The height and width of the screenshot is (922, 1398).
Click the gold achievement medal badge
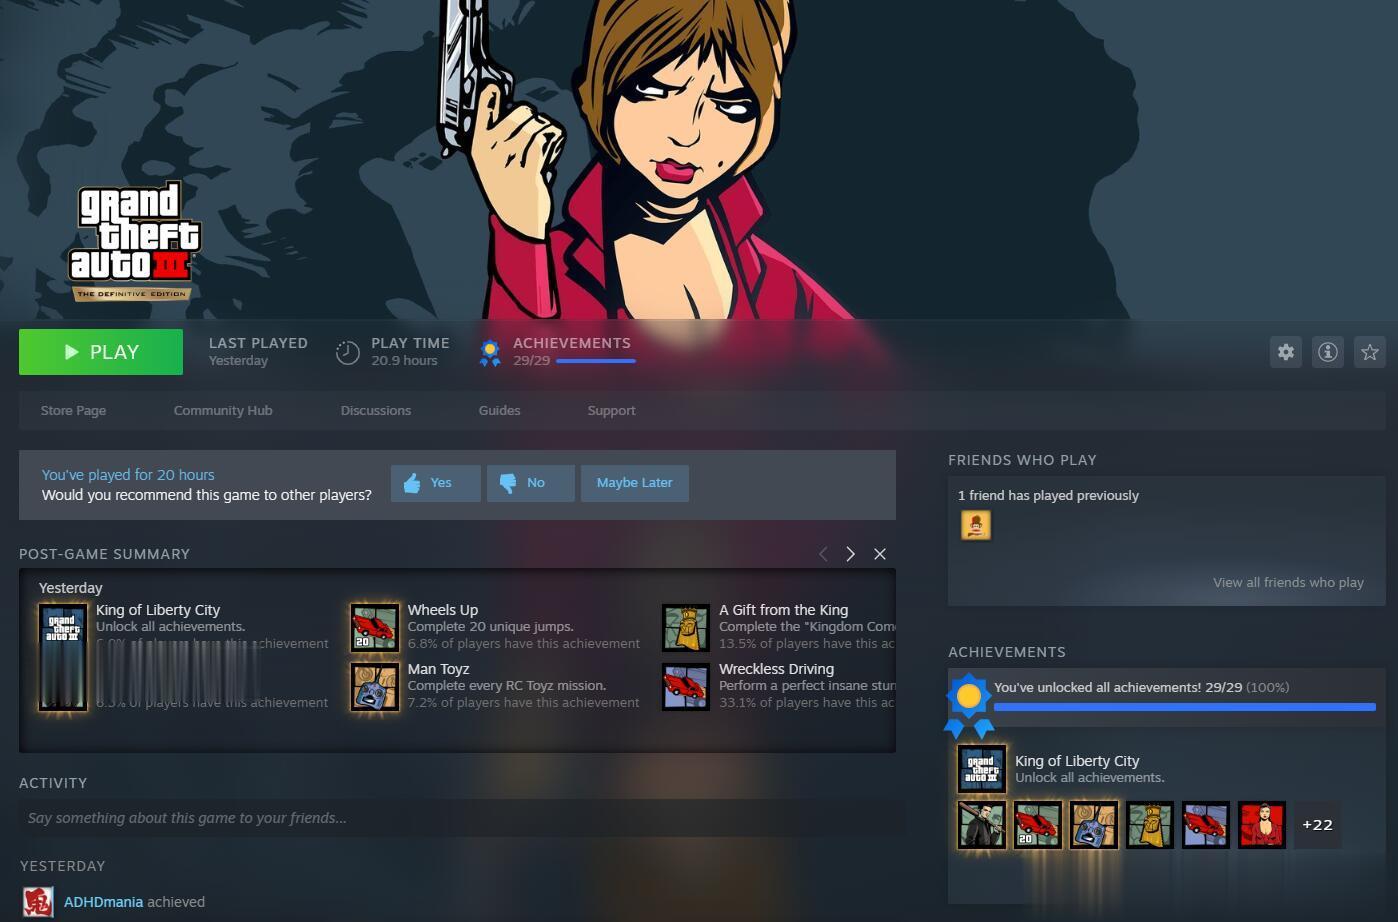968,704
